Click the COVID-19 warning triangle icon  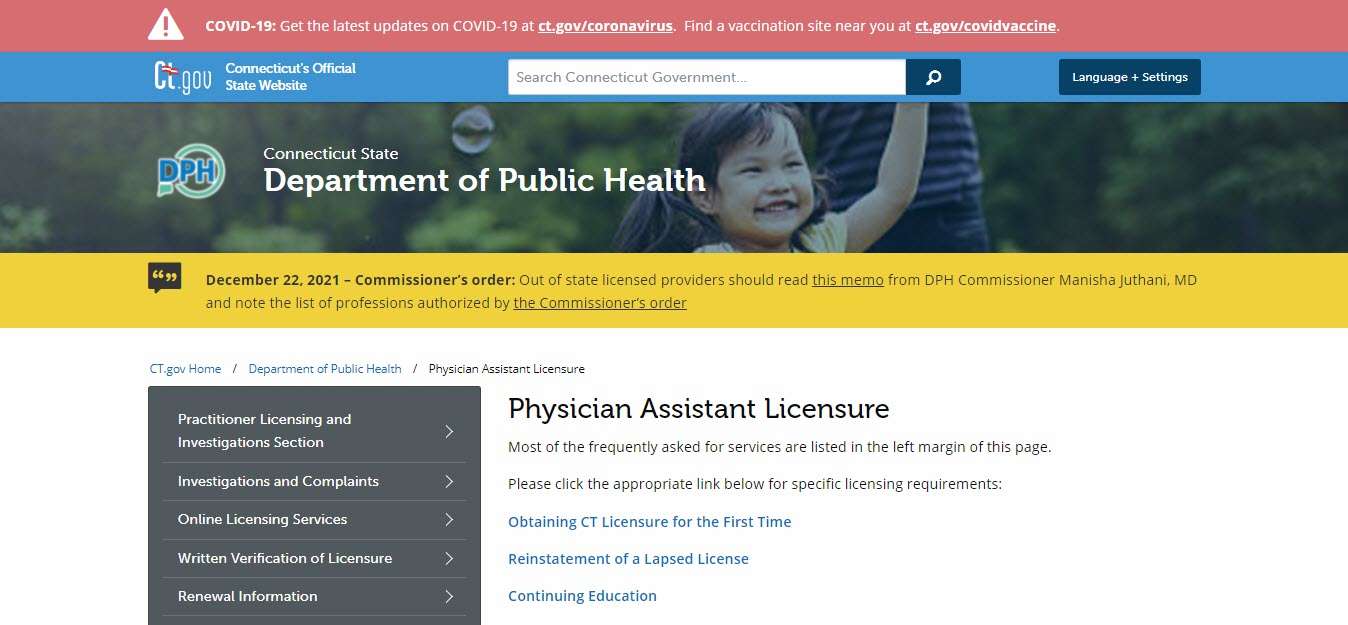(x=164, y=24)
